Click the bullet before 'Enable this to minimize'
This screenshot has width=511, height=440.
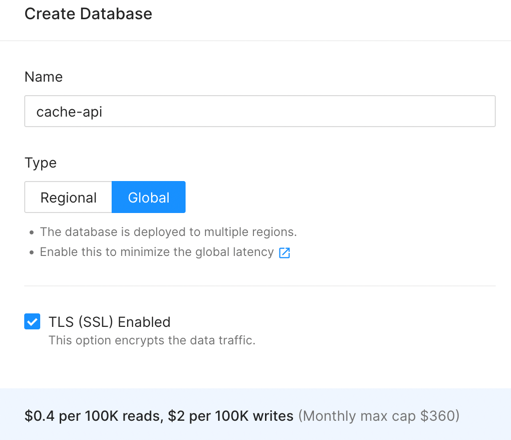coord(32,252)
